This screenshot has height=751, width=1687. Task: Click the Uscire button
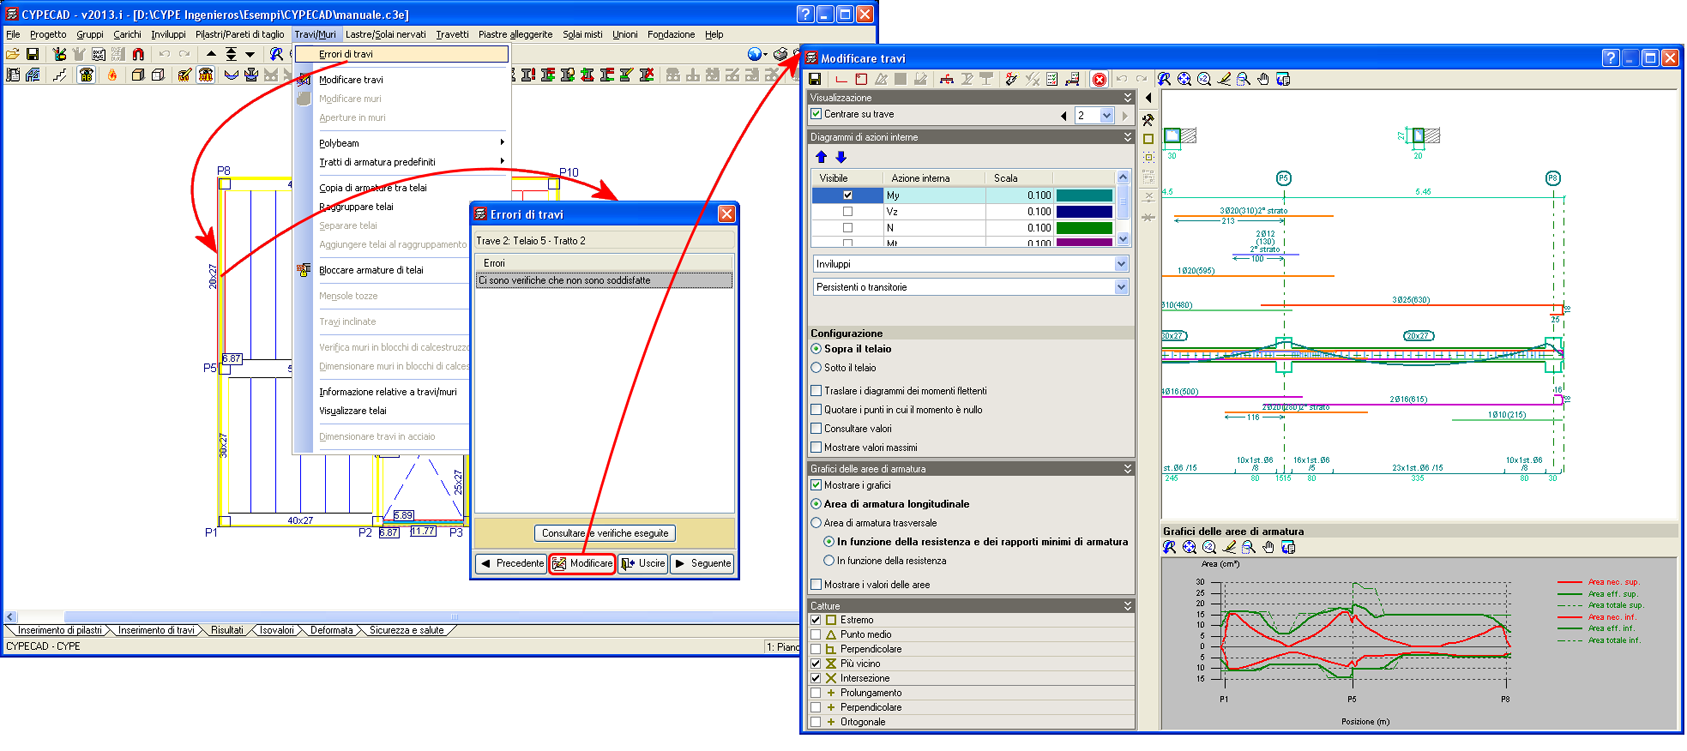coord(643,564)
